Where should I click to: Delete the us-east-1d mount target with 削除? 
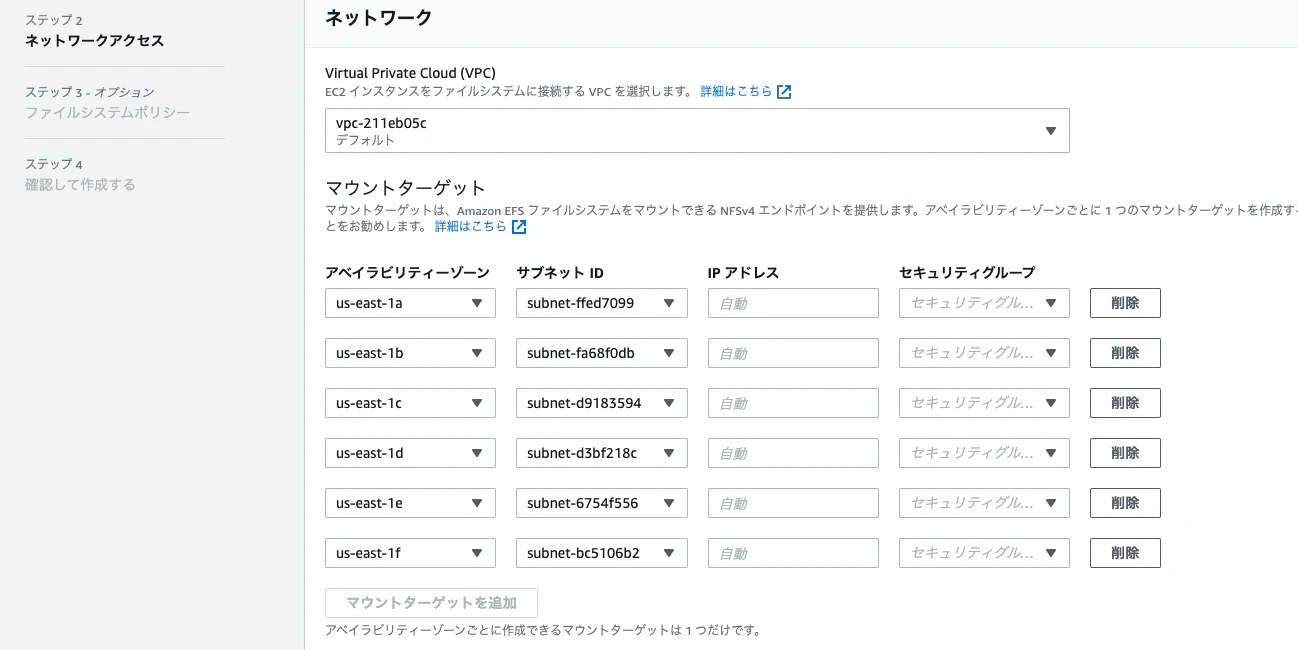[x=1125, y=453]
